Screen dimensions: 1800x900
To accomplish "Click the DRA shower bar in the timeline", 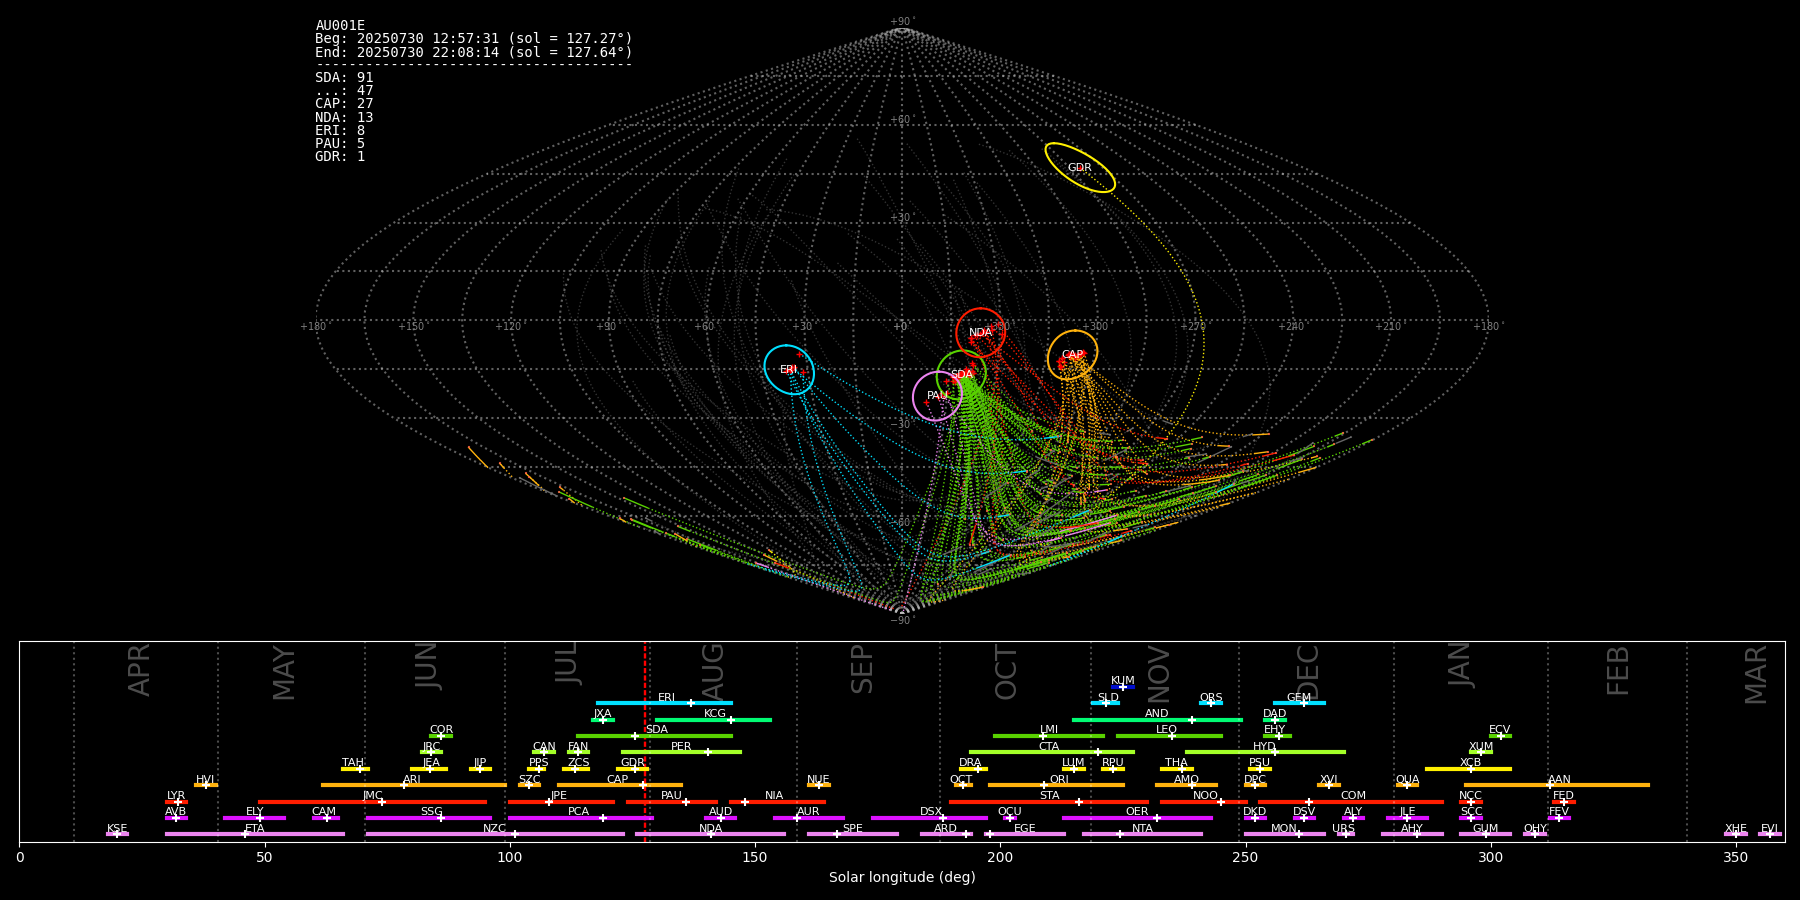I will point(973,769).
